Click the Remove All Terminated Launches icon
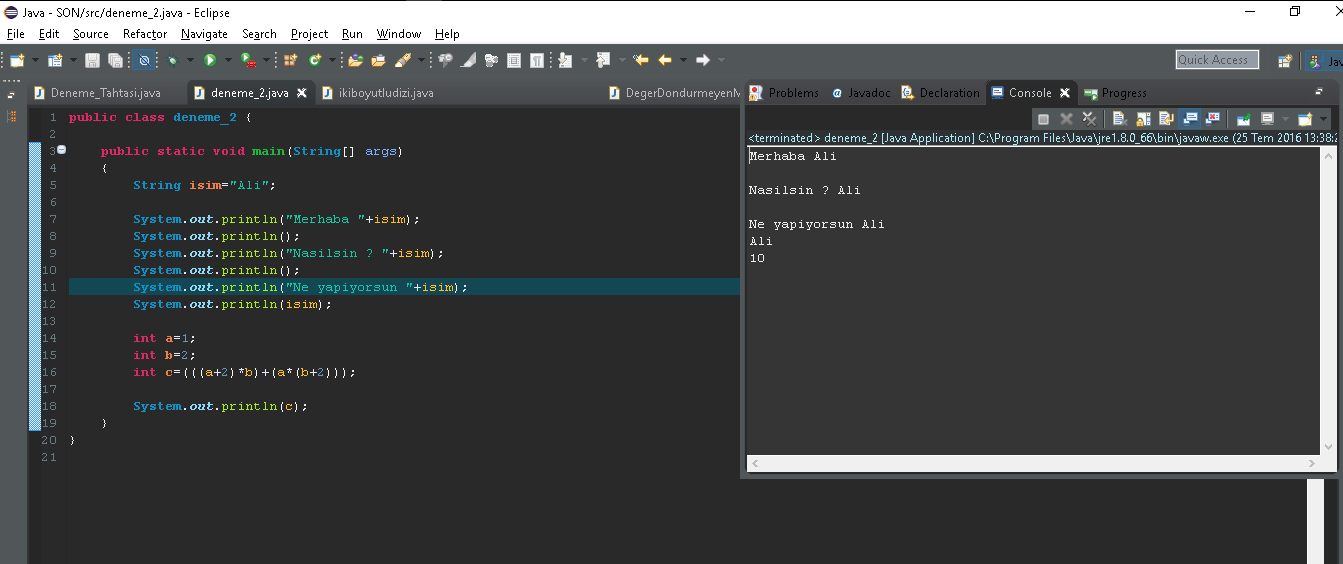The height and width of the screenshot is (564, 1343). tap(1089, 119)
